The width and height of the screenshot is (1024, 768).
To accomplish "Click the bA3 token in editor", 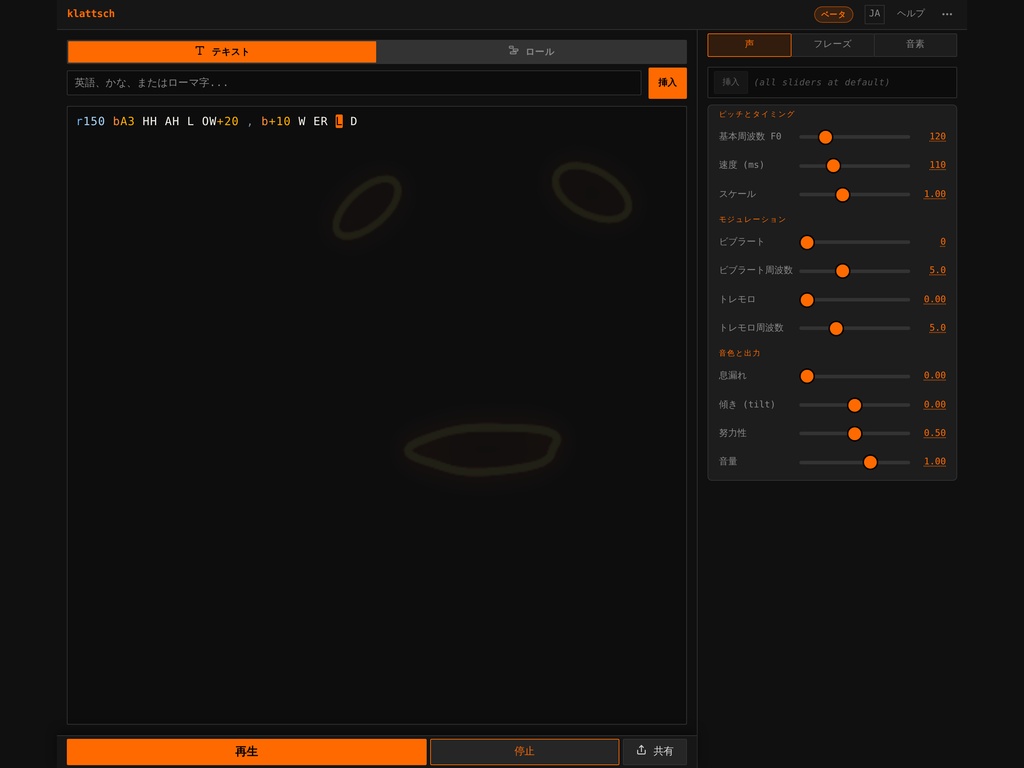I will 123,121.
